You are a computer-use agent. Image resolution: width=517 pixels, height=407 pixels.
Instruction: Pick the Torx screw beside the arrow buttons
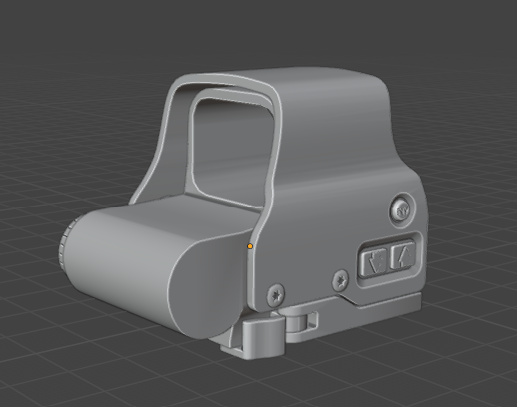(341, 280)
